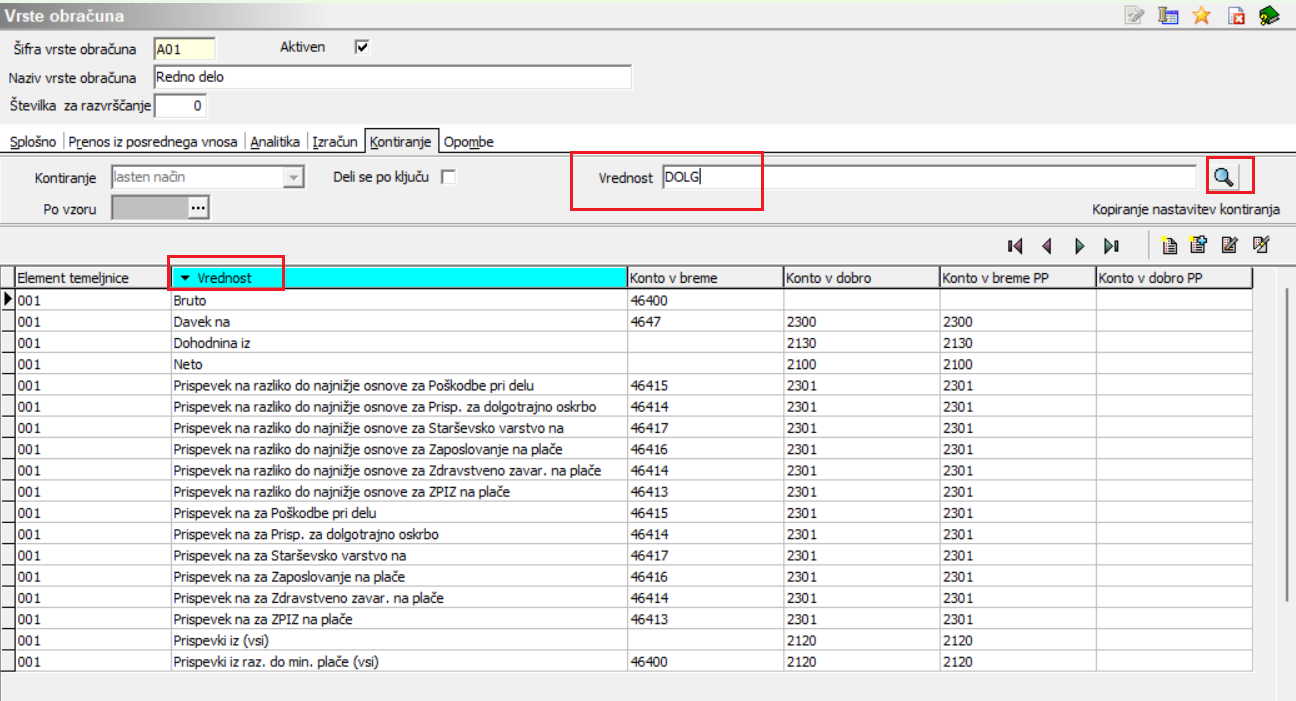Click the new record document icon
1296x701 pixels.
(1168, 245)
